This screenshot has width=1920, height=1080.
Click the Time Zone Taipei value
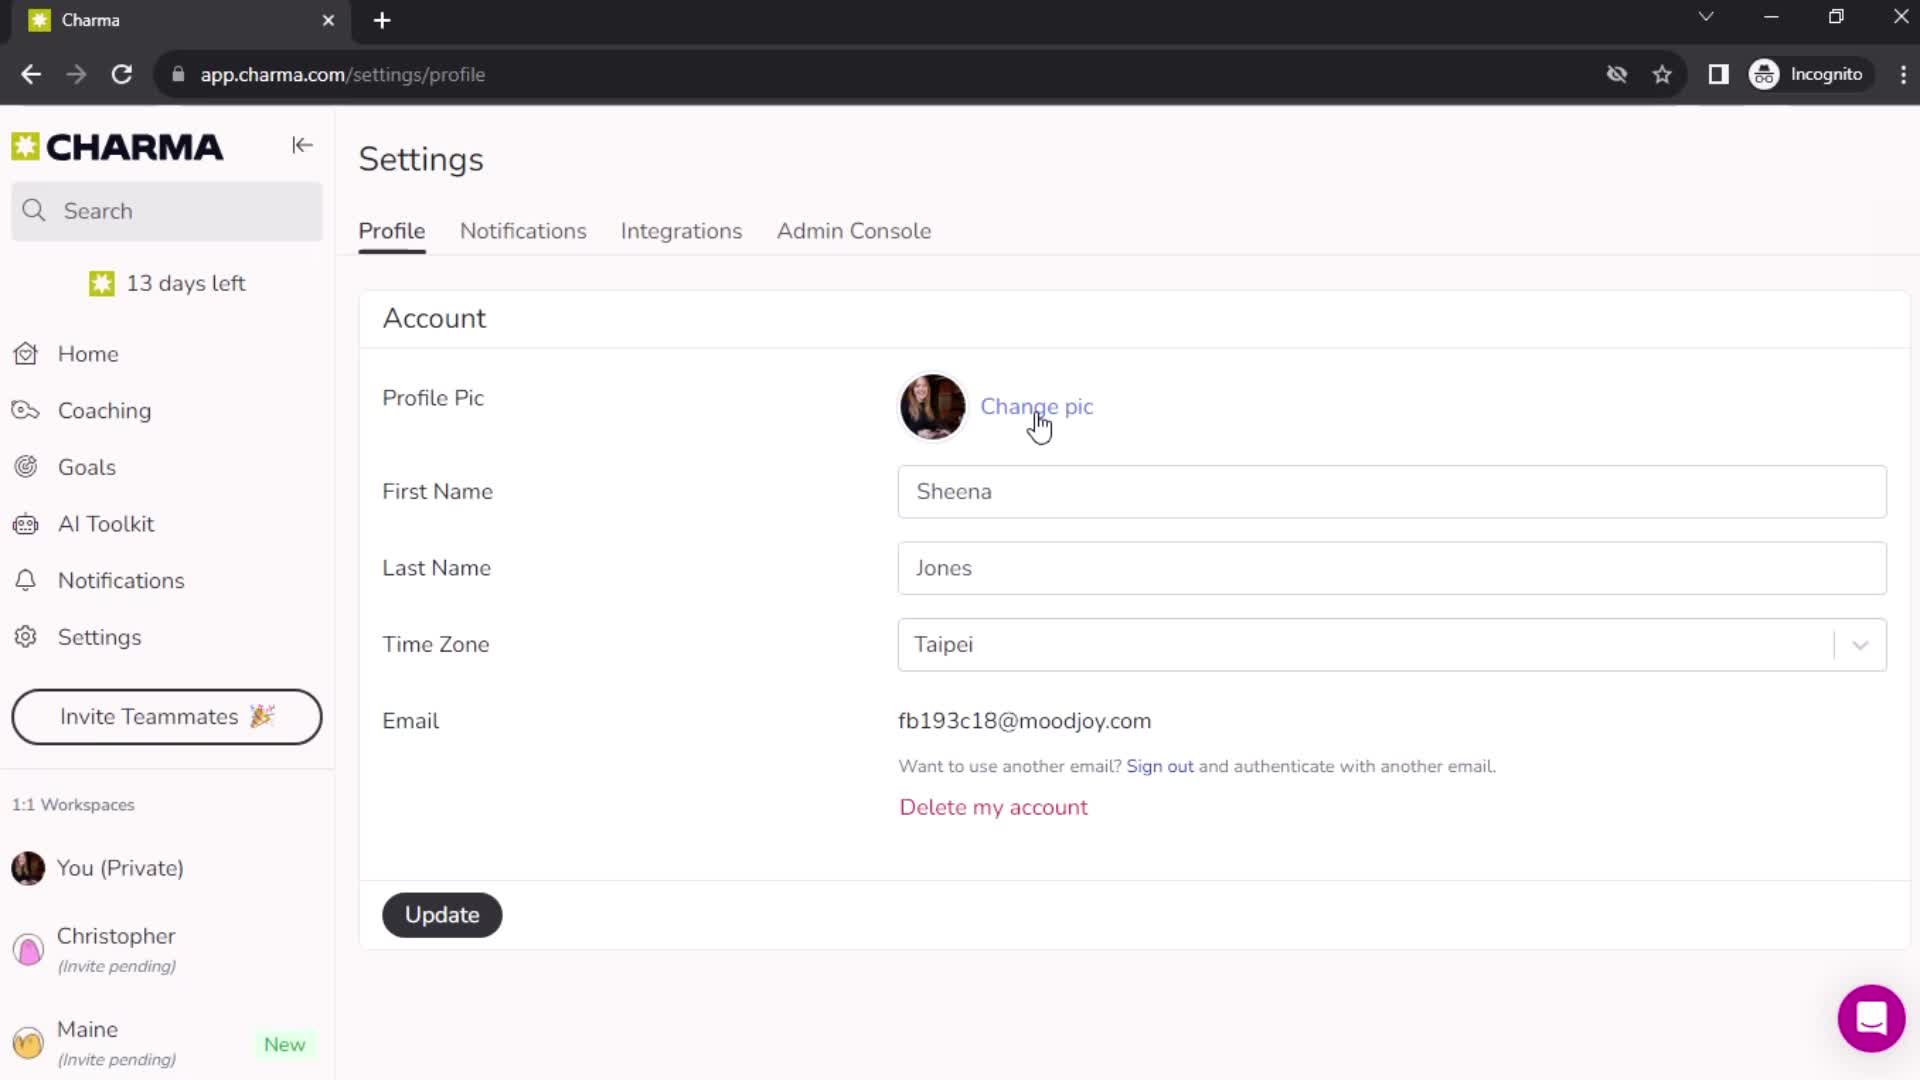click(x=943, y=645)
